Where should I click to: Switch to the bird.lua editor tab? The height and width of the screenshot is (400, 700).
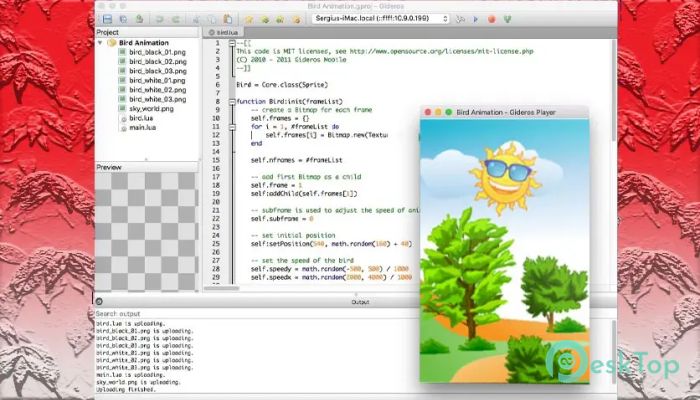pyautogui.click(x=223, y=32)
